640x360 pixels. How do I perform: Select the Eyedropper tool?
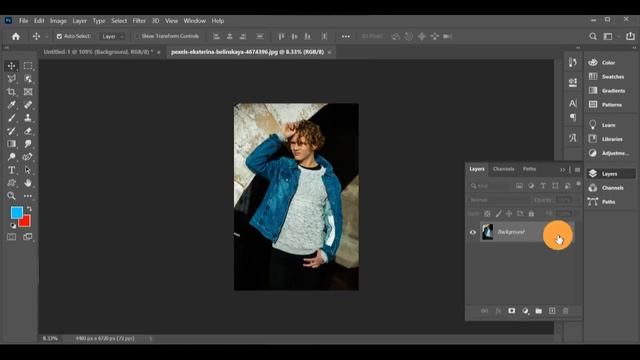(11, 105)
